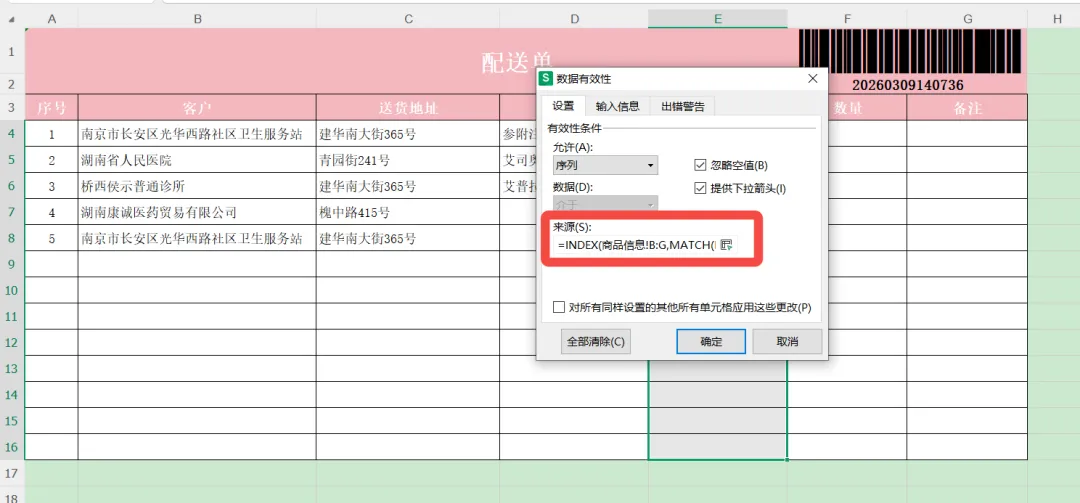Click the 取消 button

pos(787,342)
